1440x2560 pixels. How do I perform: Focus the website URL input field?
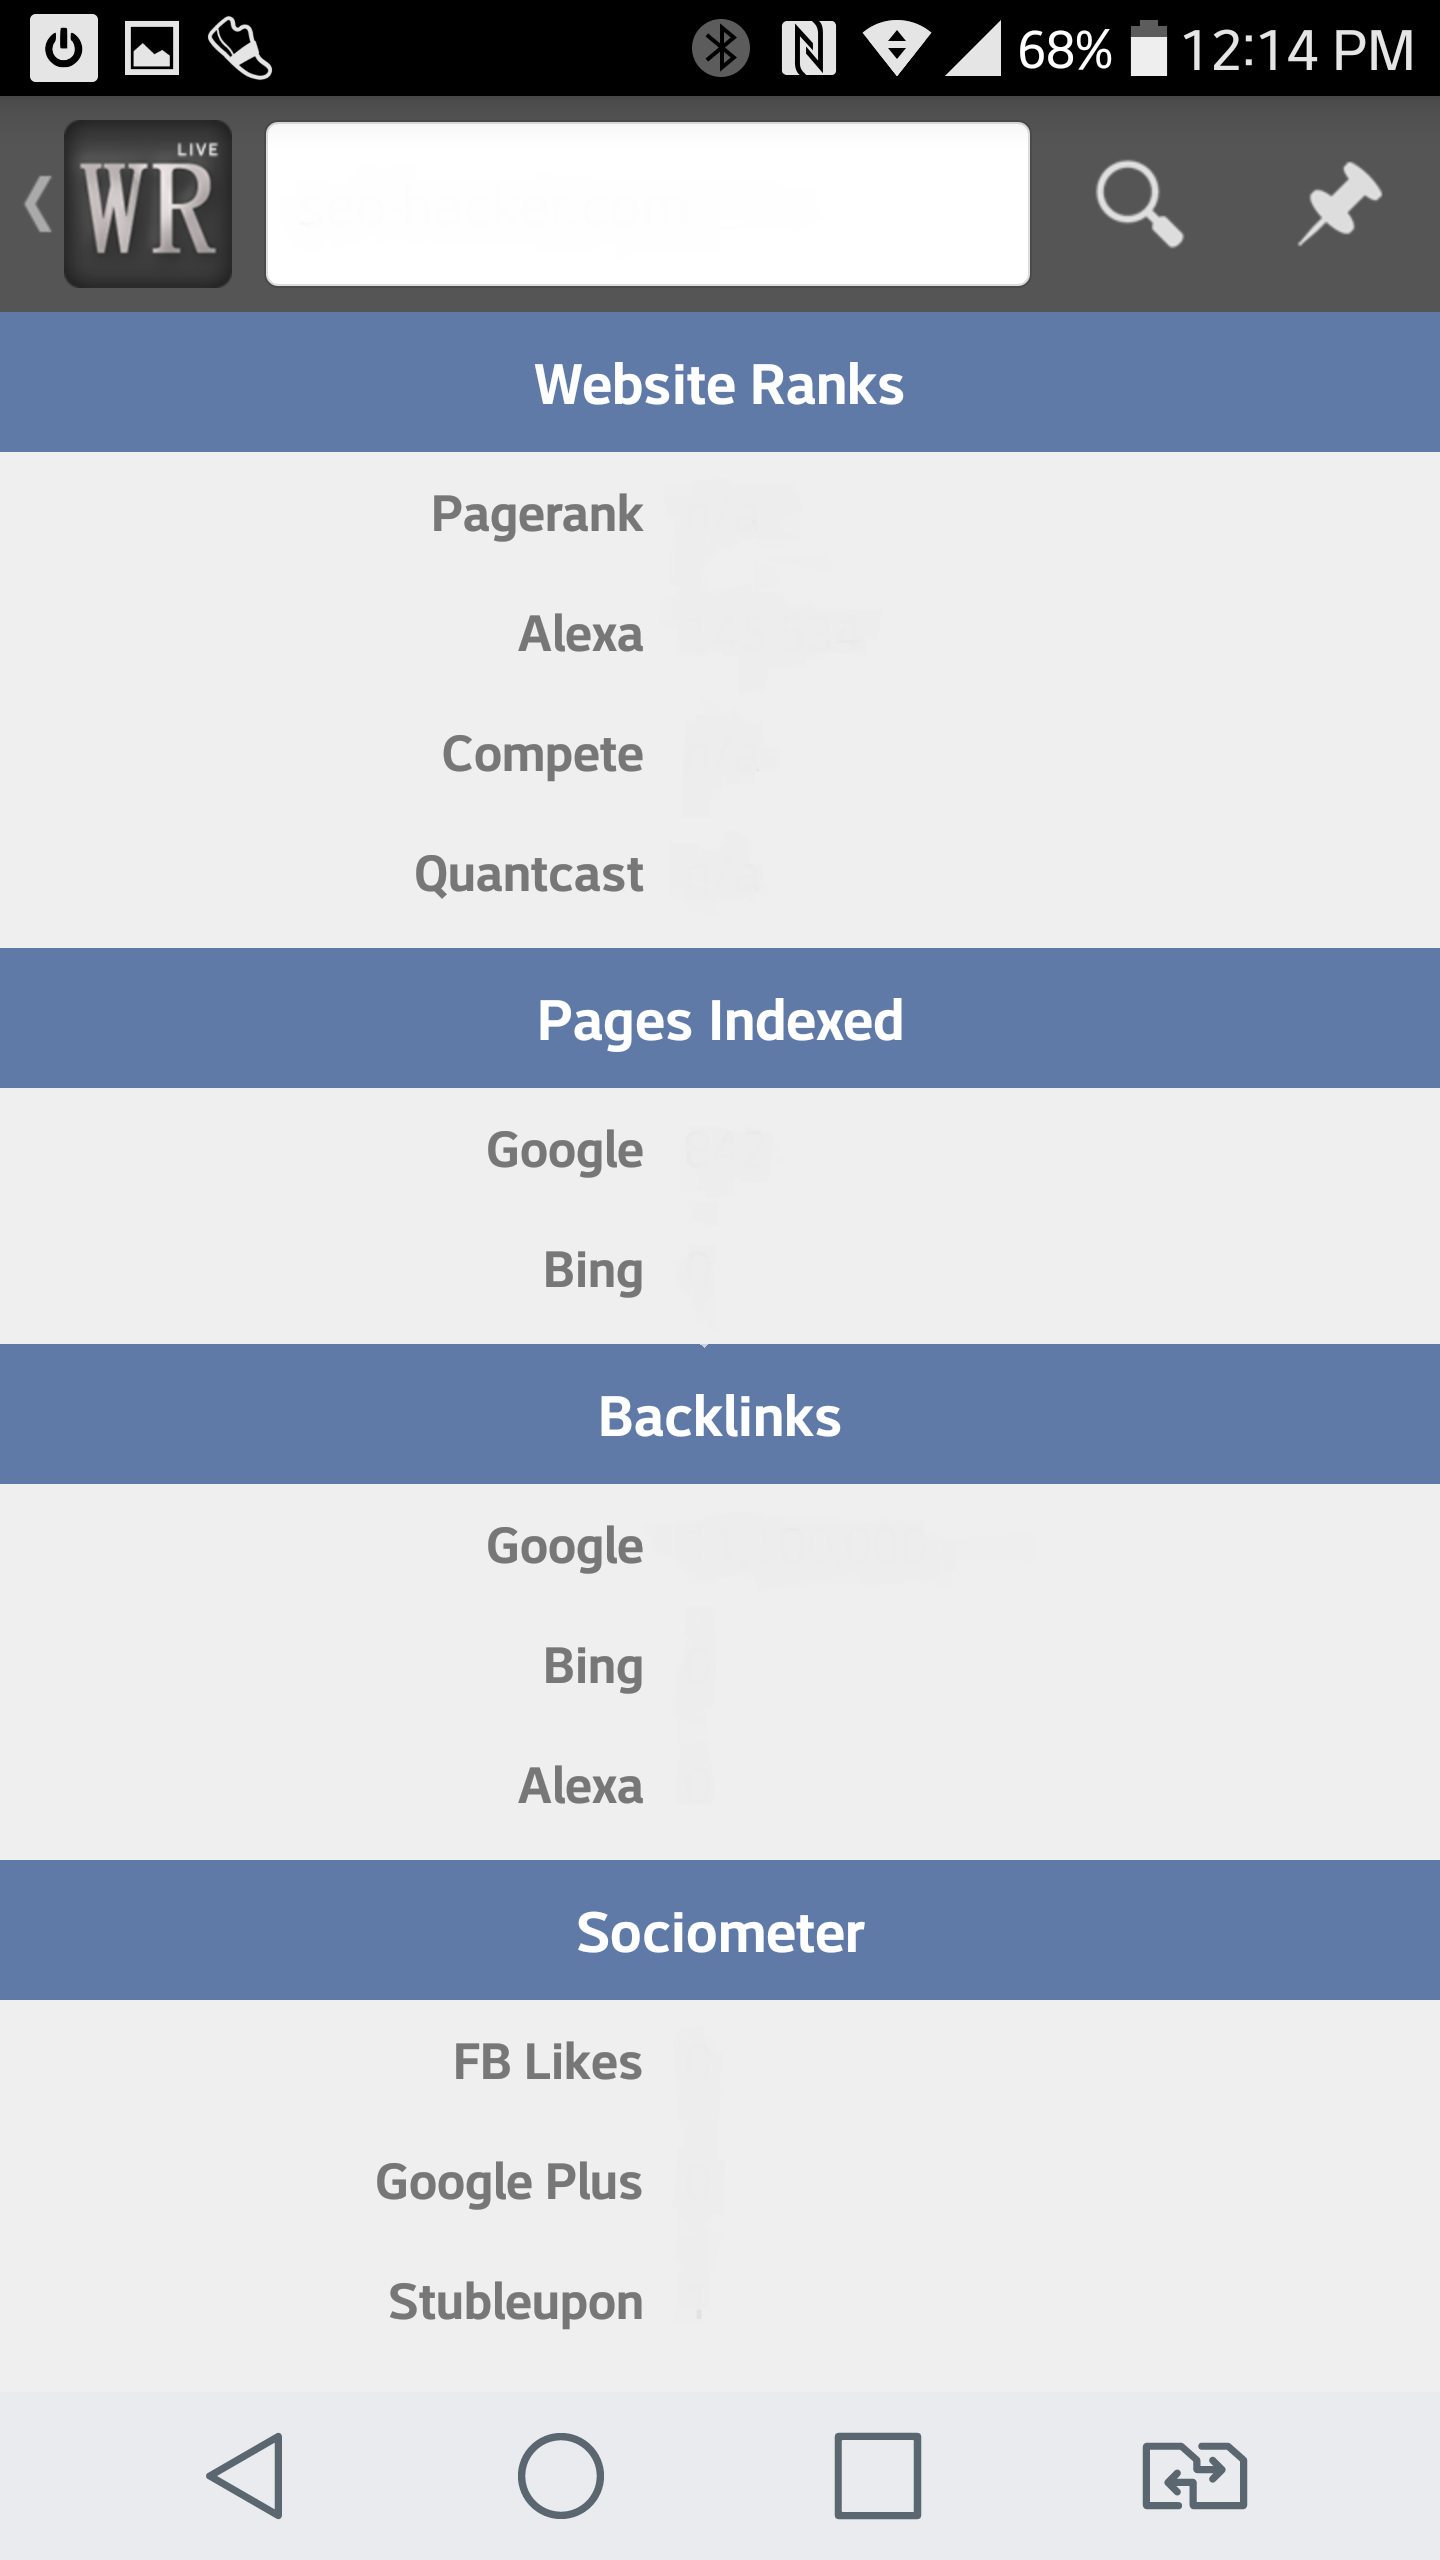(647, 204)
